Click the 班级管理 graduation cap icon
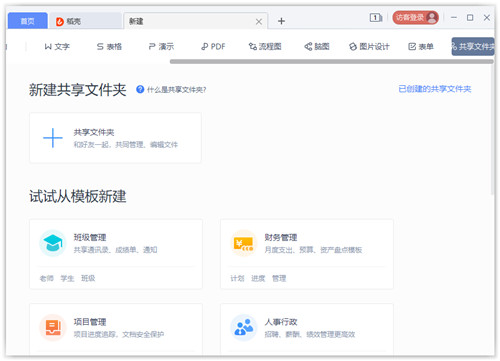 [53, 243]
